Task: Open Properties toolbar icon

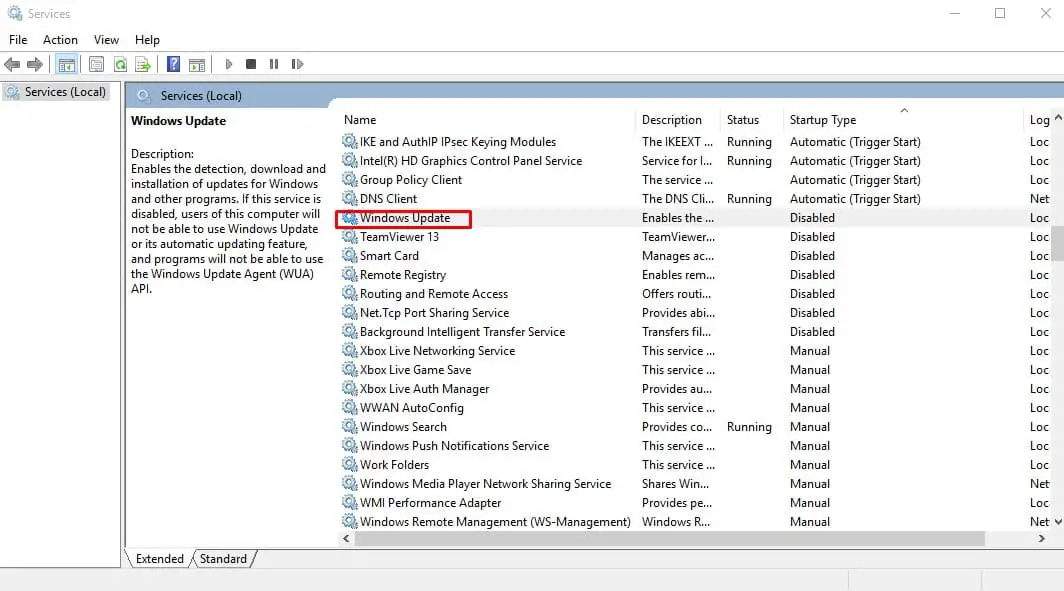Action: [96, 64]
